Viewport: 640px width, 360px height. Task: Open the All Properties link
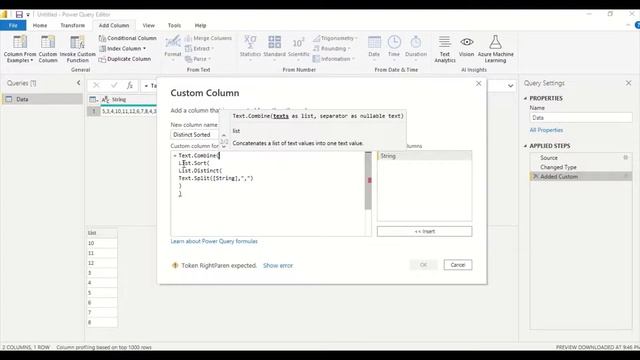click(x=546, y=130)
